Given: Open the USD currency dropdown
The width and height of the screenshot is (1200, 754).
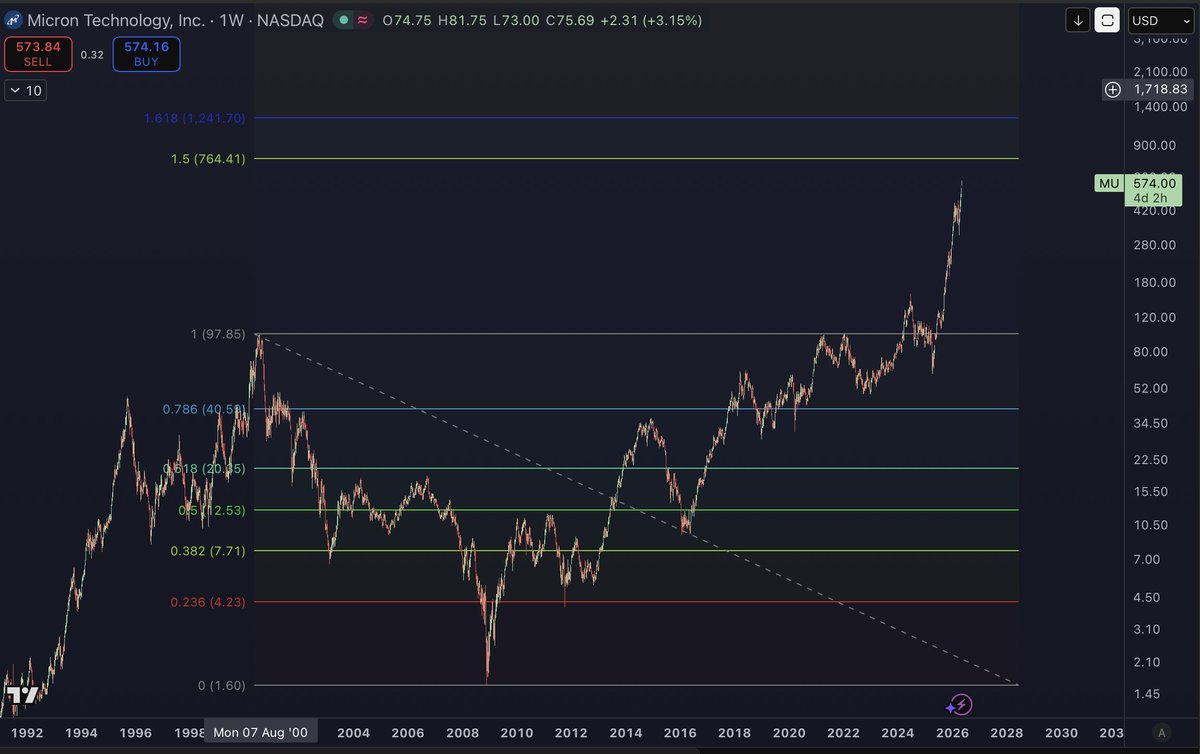Looking at the screenshot, I should (1160, 20).
